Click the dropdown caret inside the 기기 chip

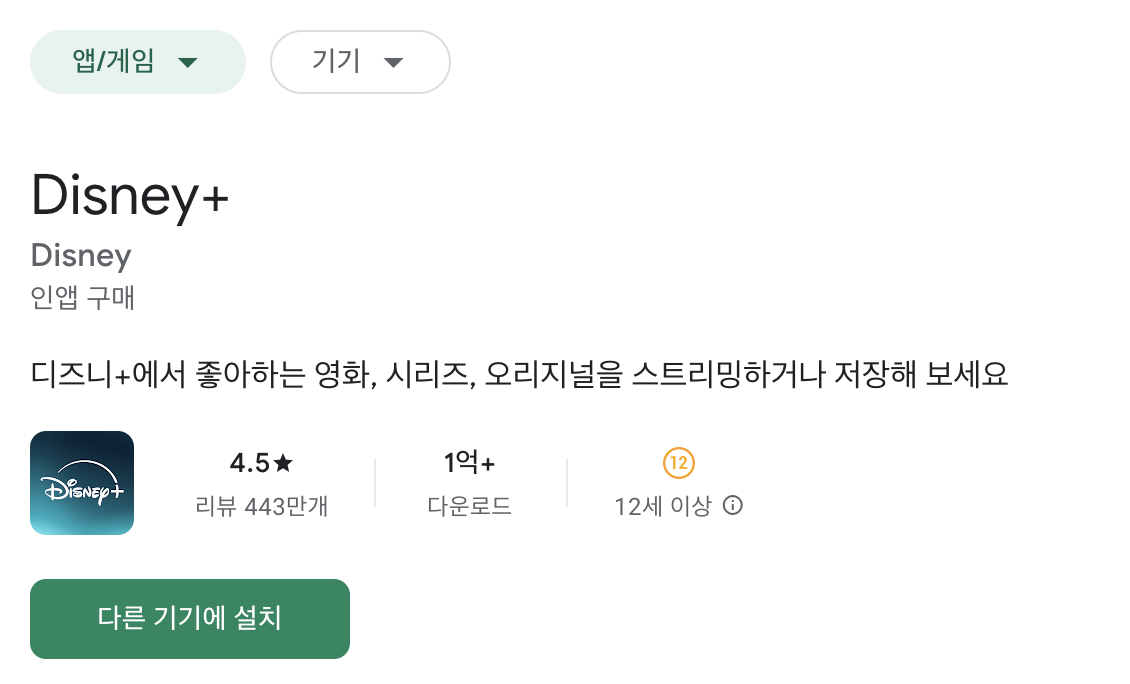pos(394,62)
